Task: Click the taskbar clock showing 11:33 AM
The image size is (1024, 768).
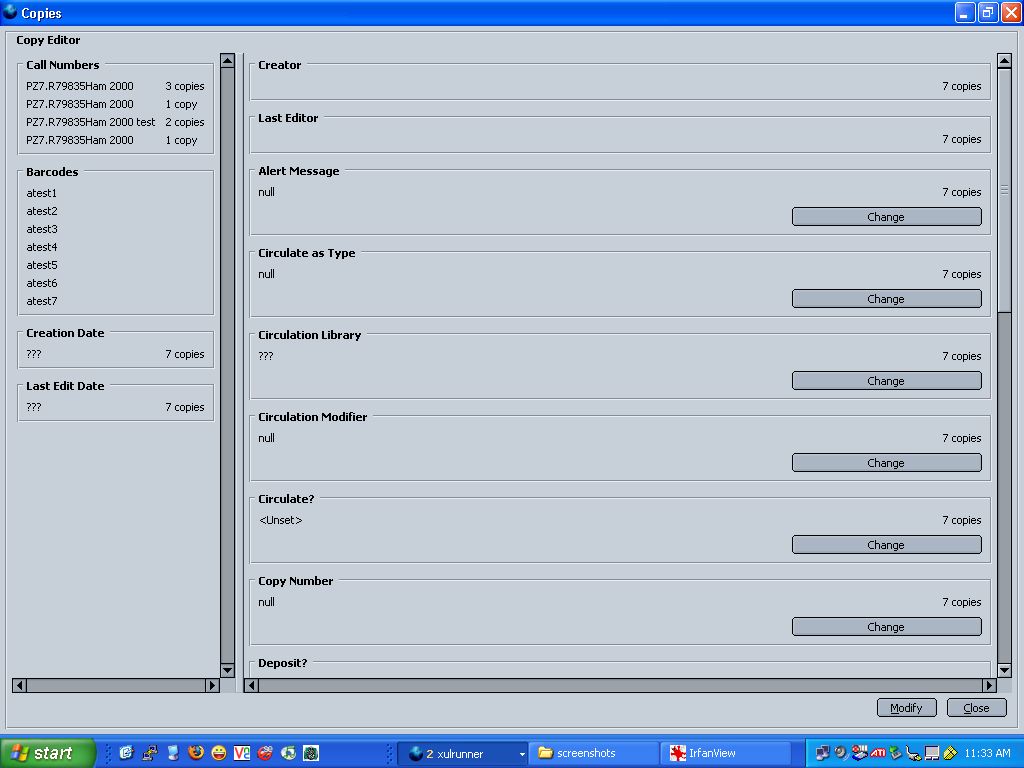Action: coord(987,753)
